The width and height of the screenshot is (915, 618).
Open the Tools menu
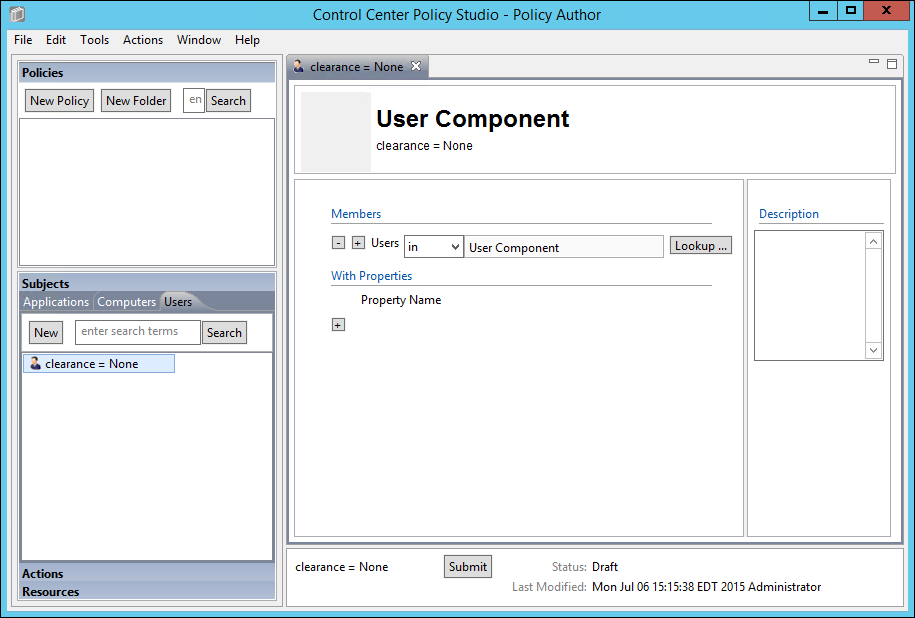point(95,40)
